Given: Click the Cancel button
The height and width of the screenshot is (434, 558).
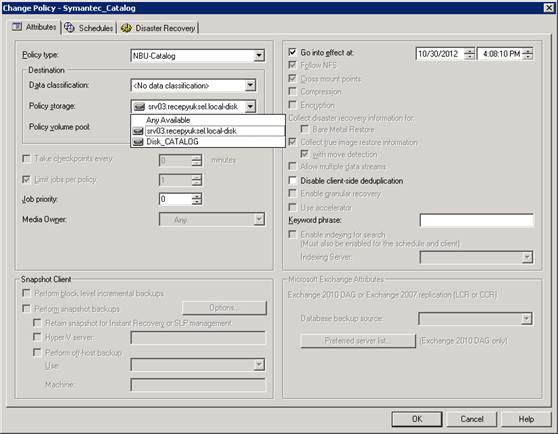Looking at the screenshot, I should point(472,419).
